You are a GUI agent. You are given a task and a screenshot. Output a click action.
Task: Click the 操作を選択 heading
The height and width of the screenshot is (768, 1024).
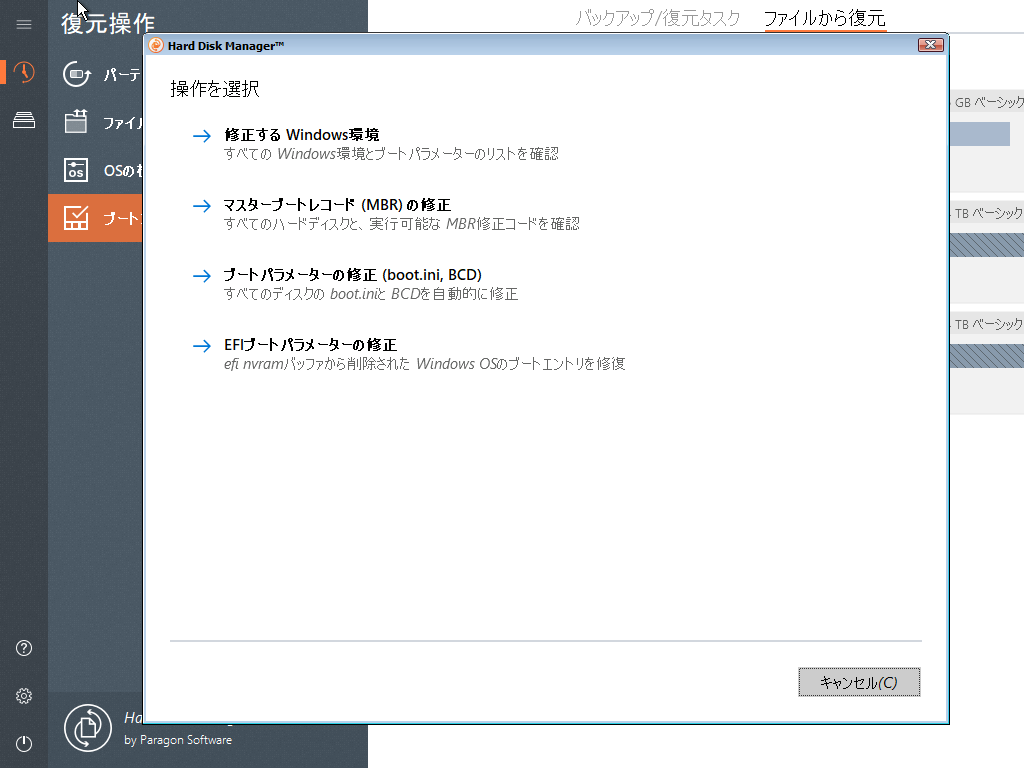tap(215, 89)
